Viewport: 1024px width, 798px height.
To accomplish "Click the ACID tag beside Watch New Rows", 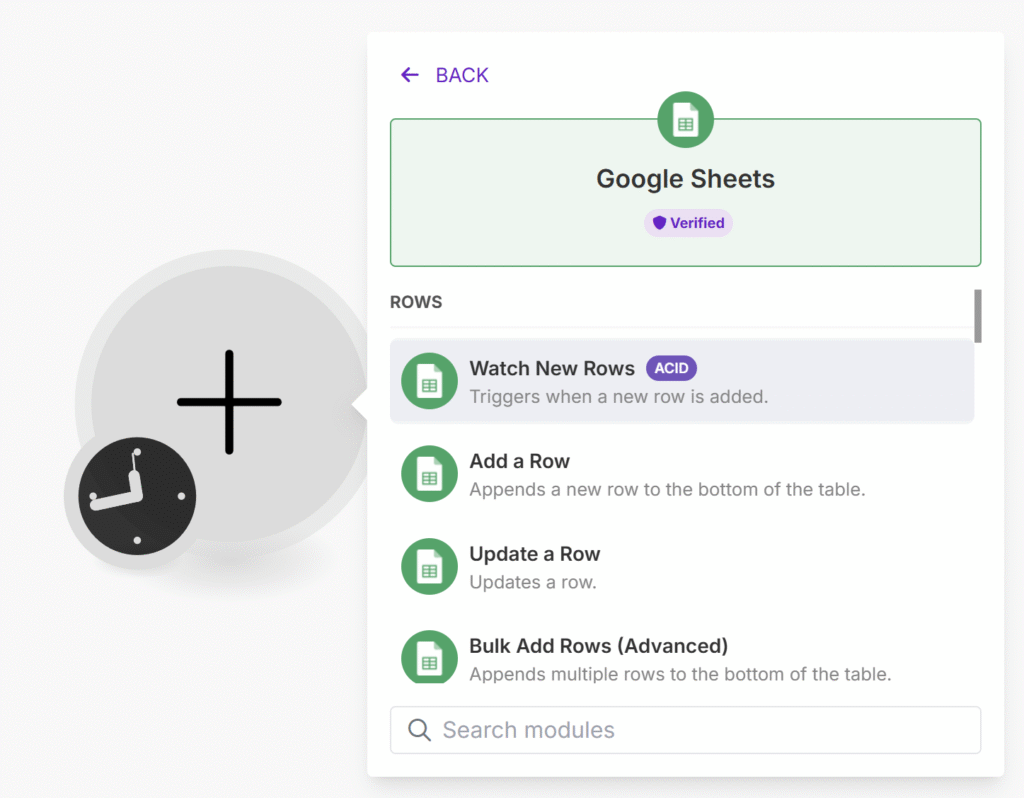I will pyautogui.click(x=671, y=368).
